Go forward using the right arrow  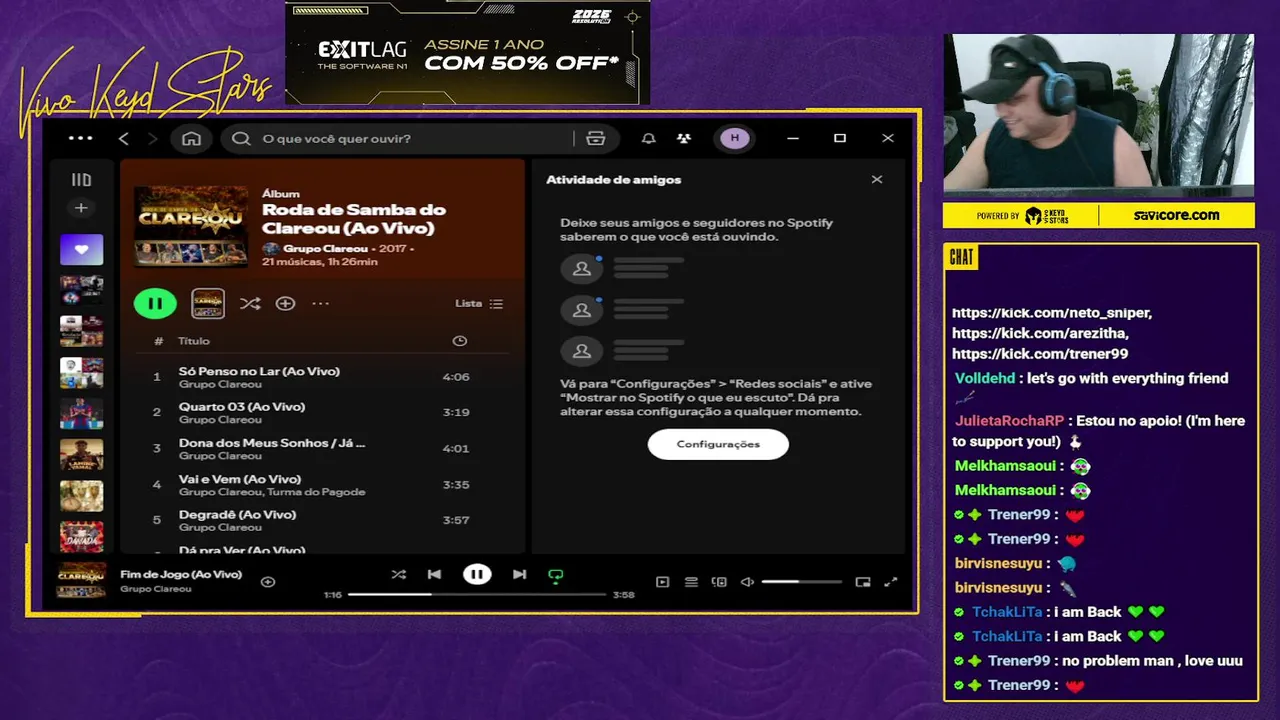152,139
